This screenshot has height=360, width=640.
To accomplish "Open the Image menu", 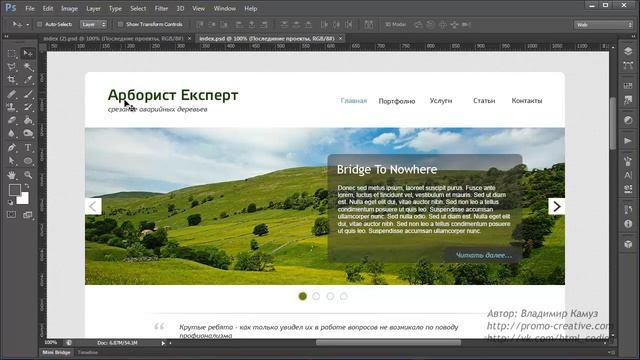I will pyautogui.click(x=69, y=8).
